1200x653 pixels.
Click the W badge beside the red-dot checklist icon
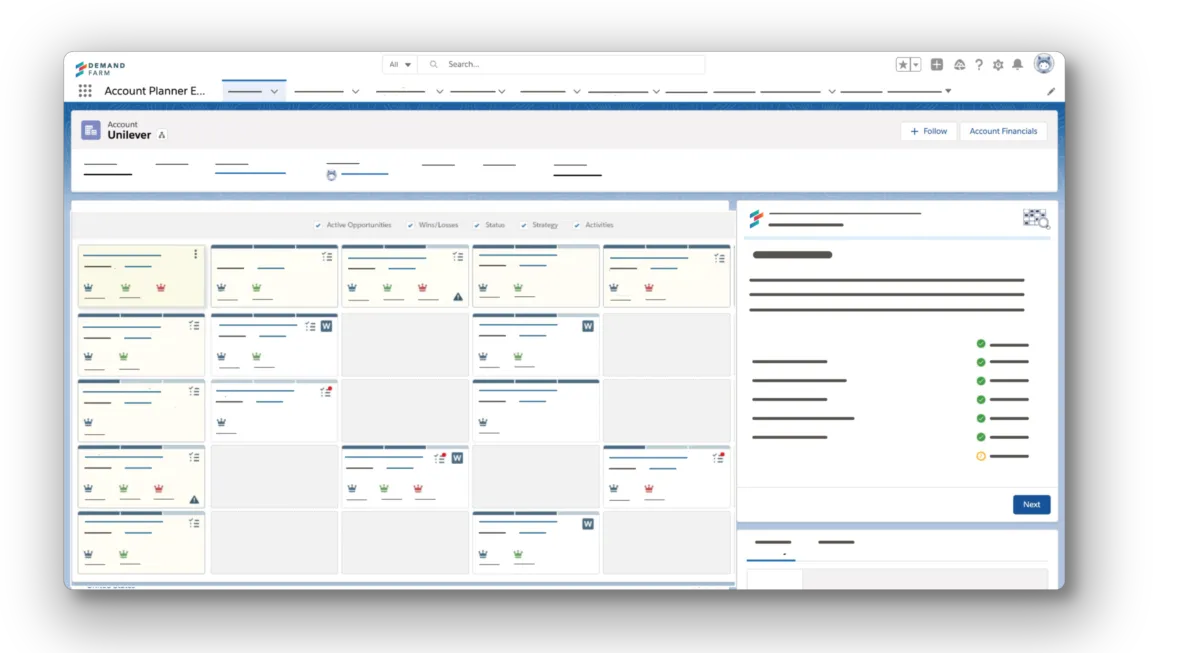[457, 458]
